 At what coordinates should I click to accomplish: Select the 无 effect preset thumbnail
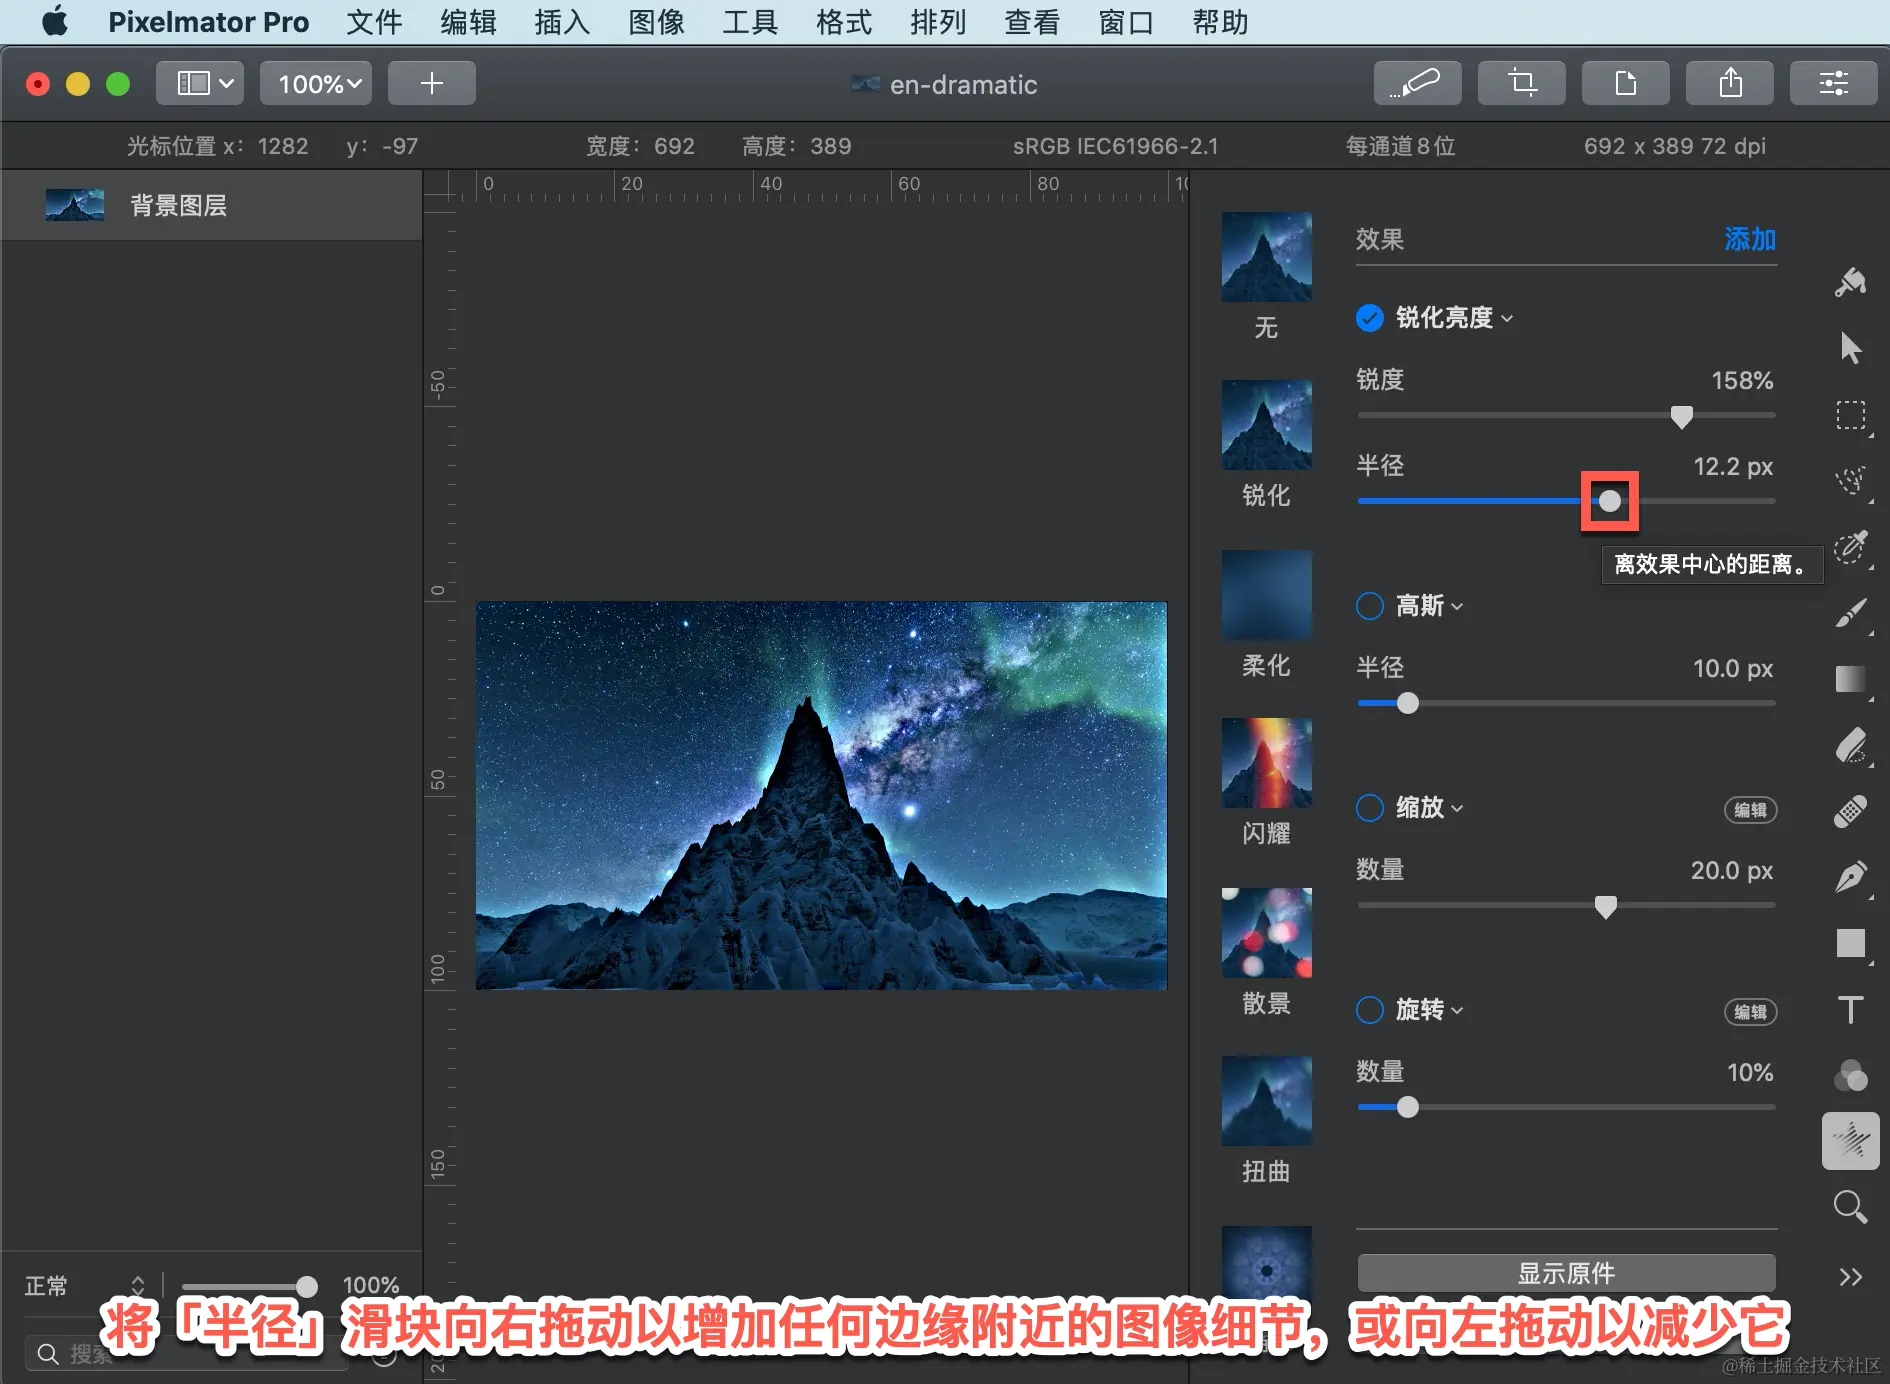tap(1266, 257)
